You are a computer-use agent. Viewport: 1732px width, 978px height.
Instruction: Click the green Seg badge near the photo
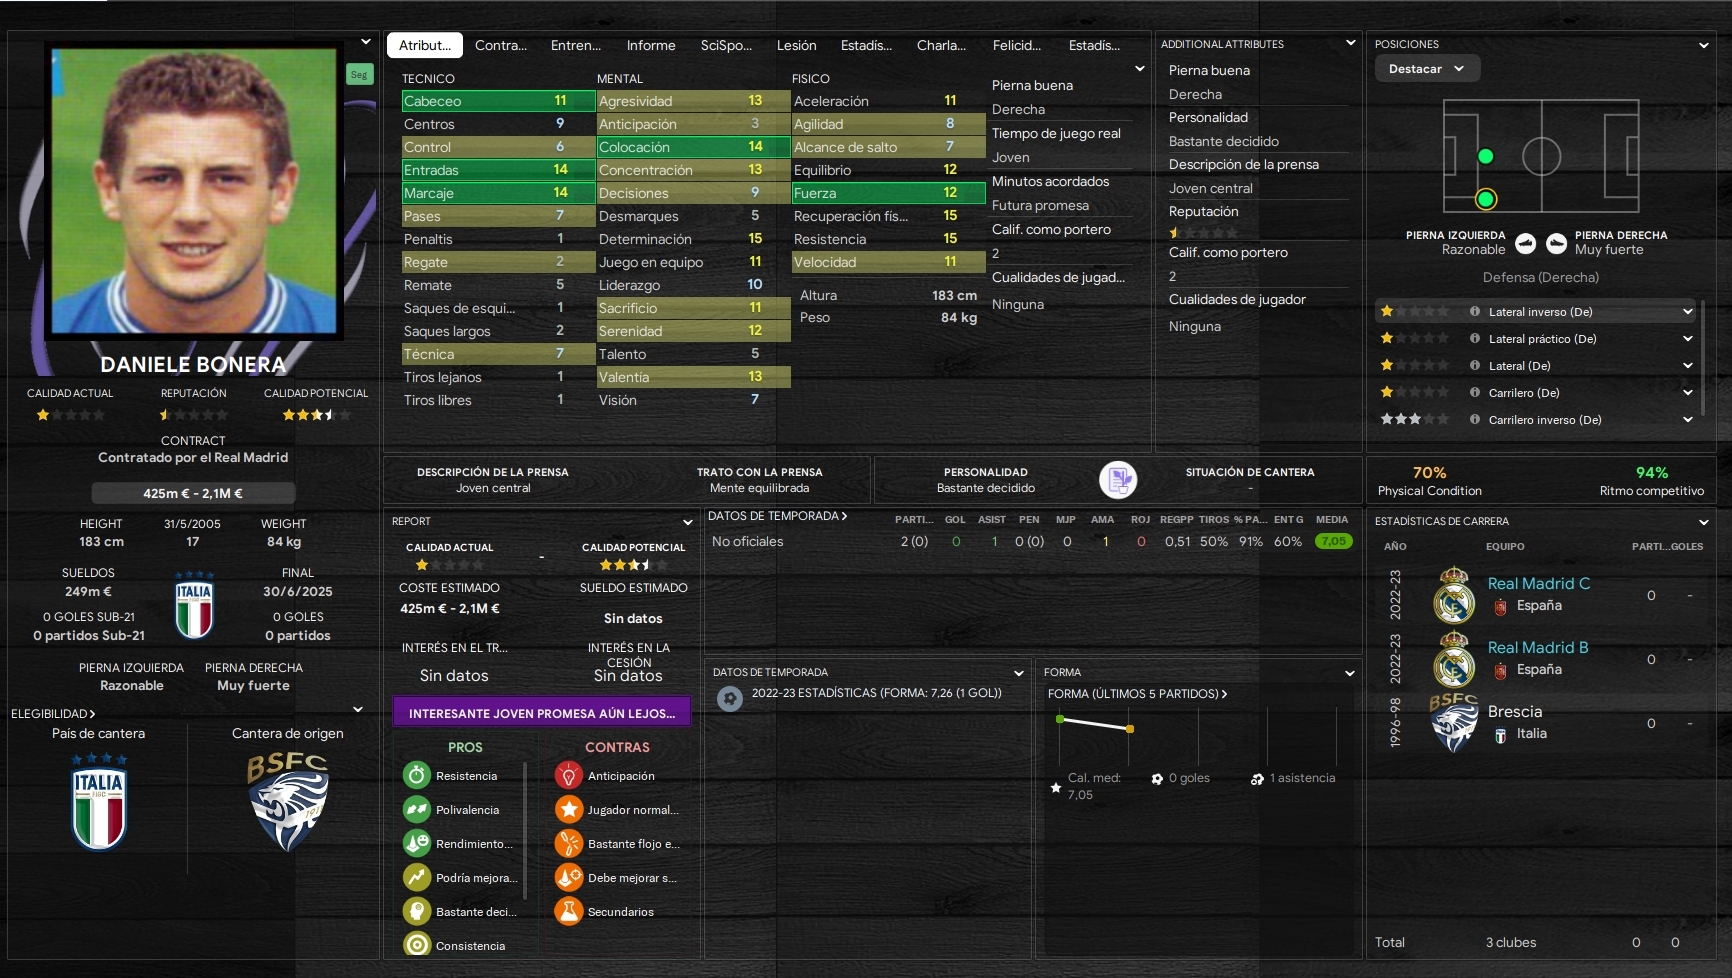[359, 75]
